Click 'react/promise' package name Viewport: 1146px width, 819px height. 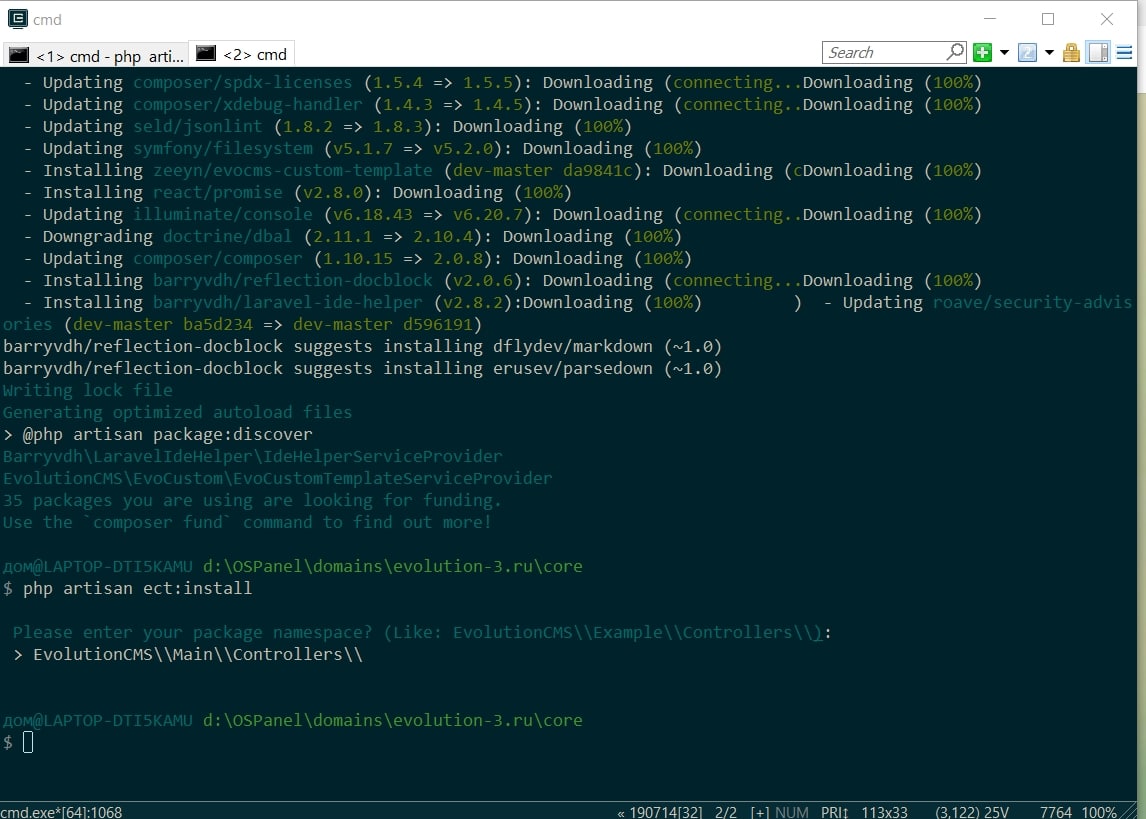[x=218, y=192]
